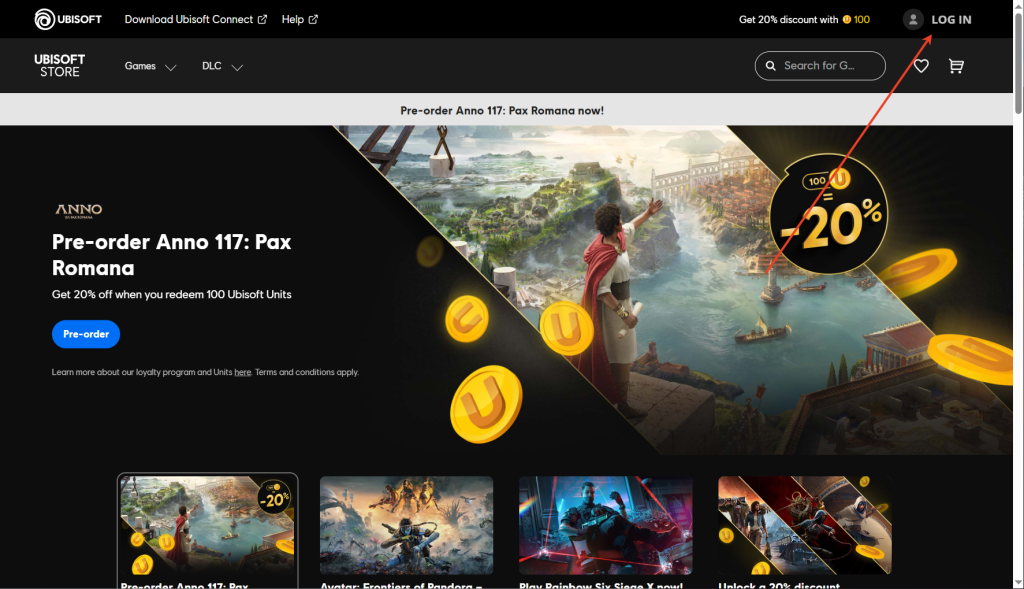The image size is (1024, 589).
Task: Open the shopping cart icon
Action: 956,66
